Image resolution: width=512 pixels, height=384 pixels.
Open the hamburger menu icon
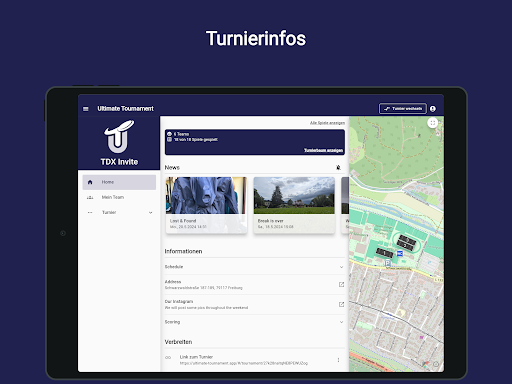click(86, 109)
